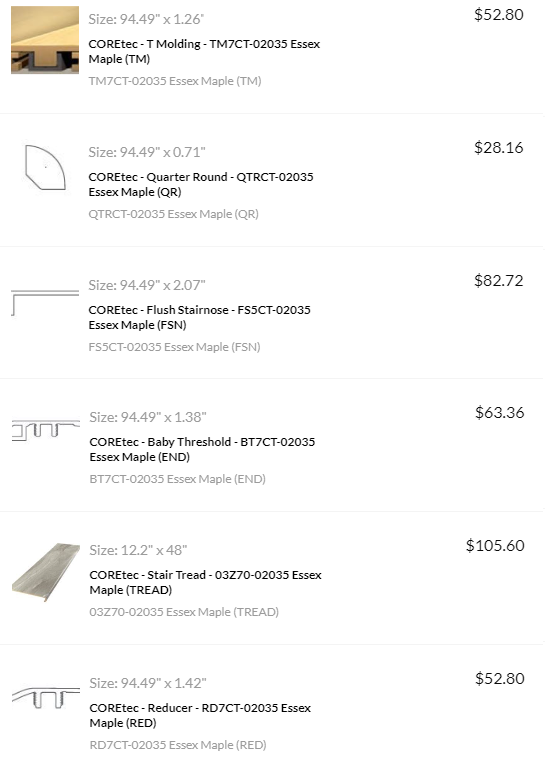This screenshot has height=774, width=545.
Task: Open the Stair Tread product image
Action: tap(45, 573)
